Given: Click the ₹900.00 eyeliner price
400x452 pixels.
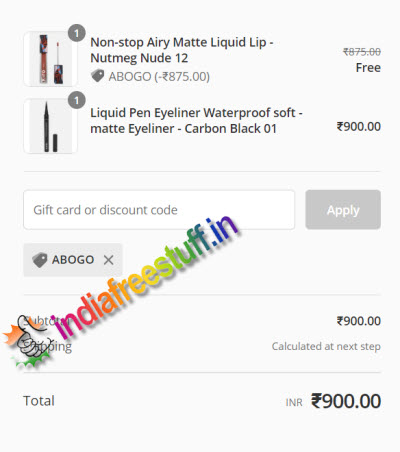Looking at the screenshot, I should (x=359, y=126).
